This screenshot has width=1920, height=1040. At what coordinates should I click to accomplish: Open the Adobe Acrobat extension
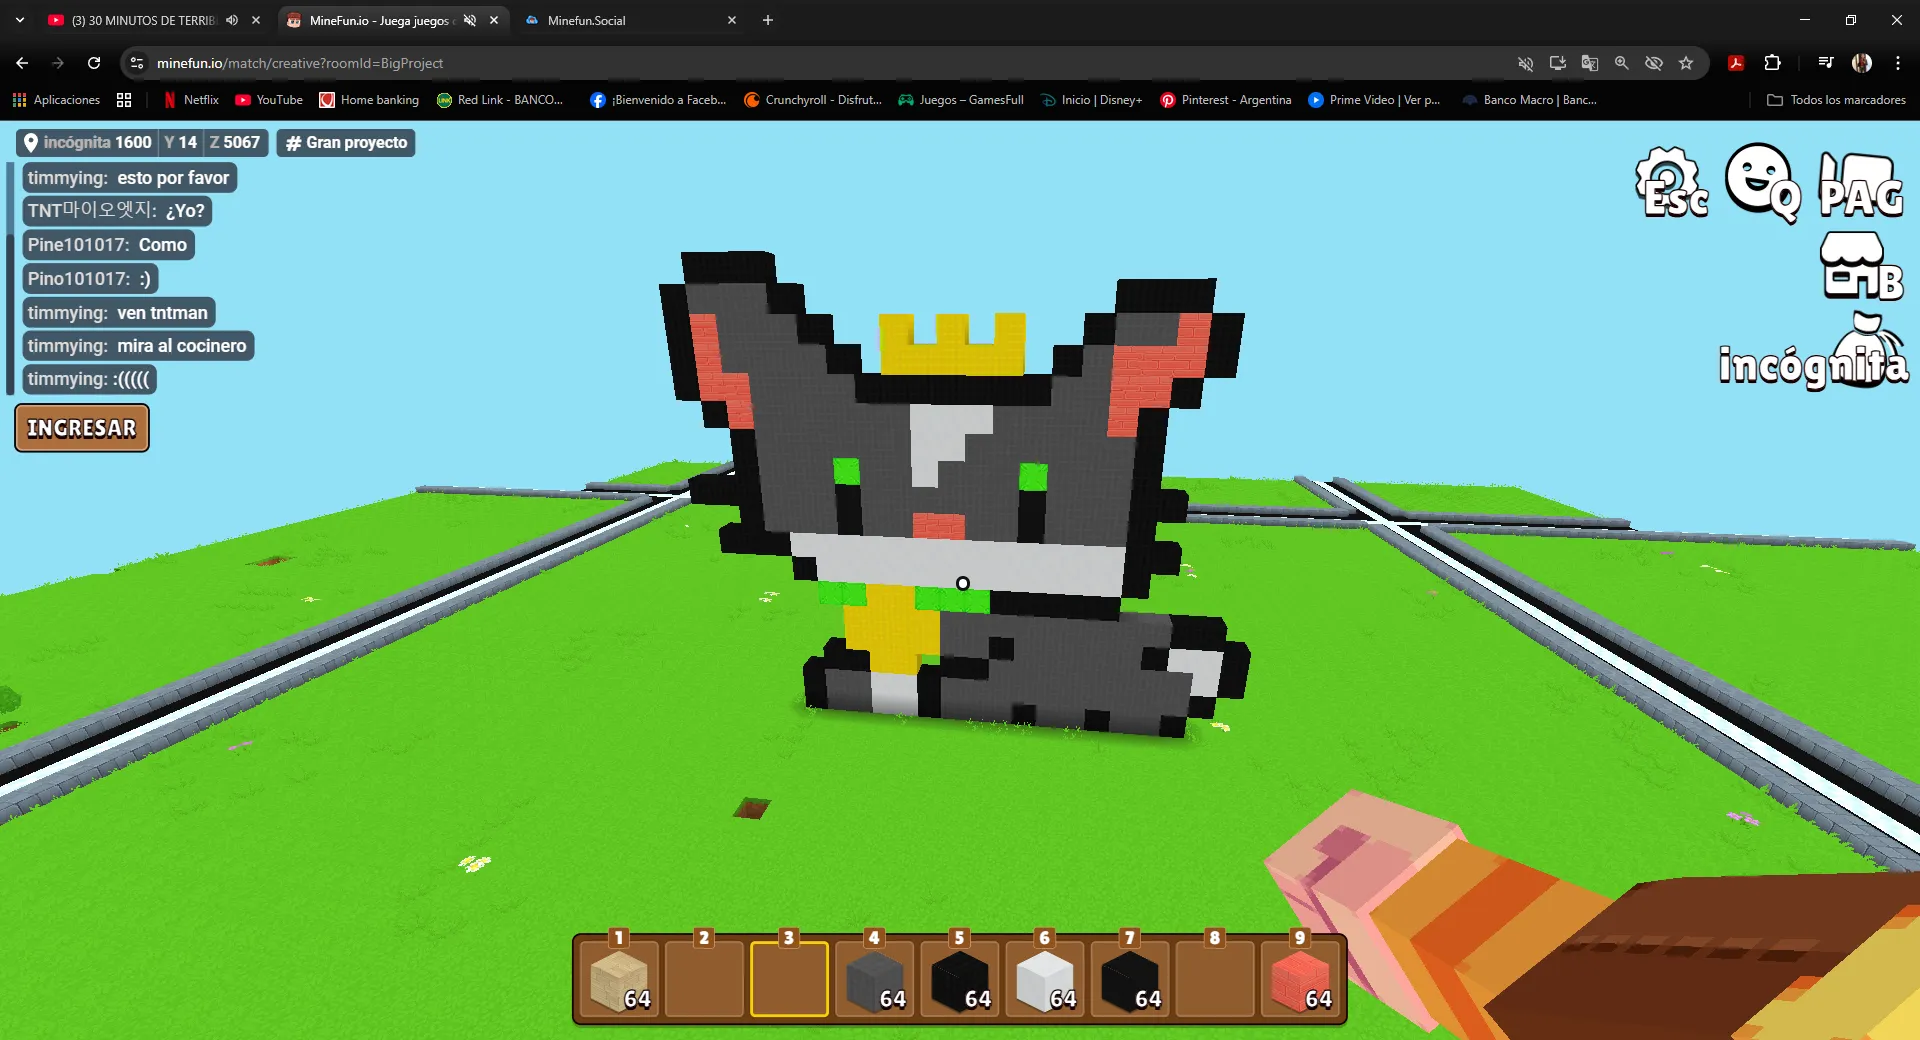(x=1736, y=63)
